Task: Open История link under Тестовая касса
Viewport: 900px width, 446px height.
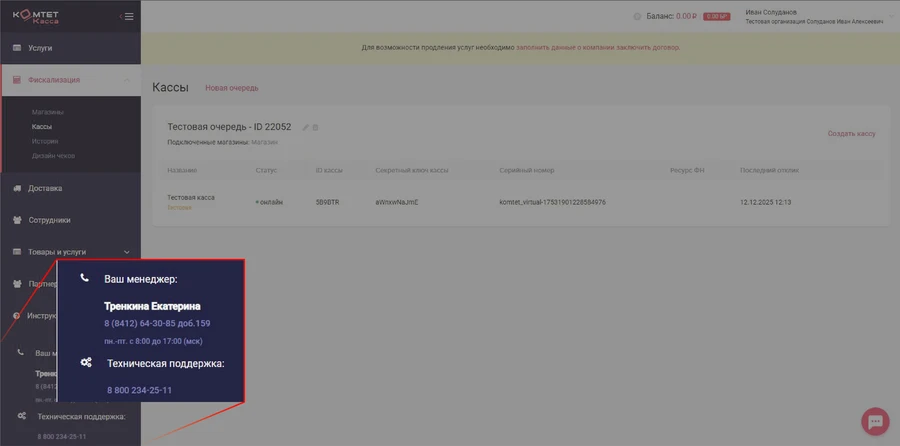Action: (179, 207)
